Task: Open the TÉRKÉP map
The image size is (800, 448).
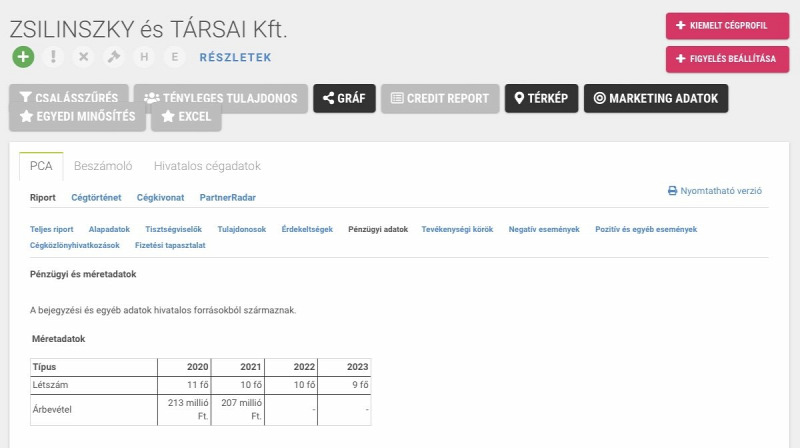Action: click(x=541, y=98)
